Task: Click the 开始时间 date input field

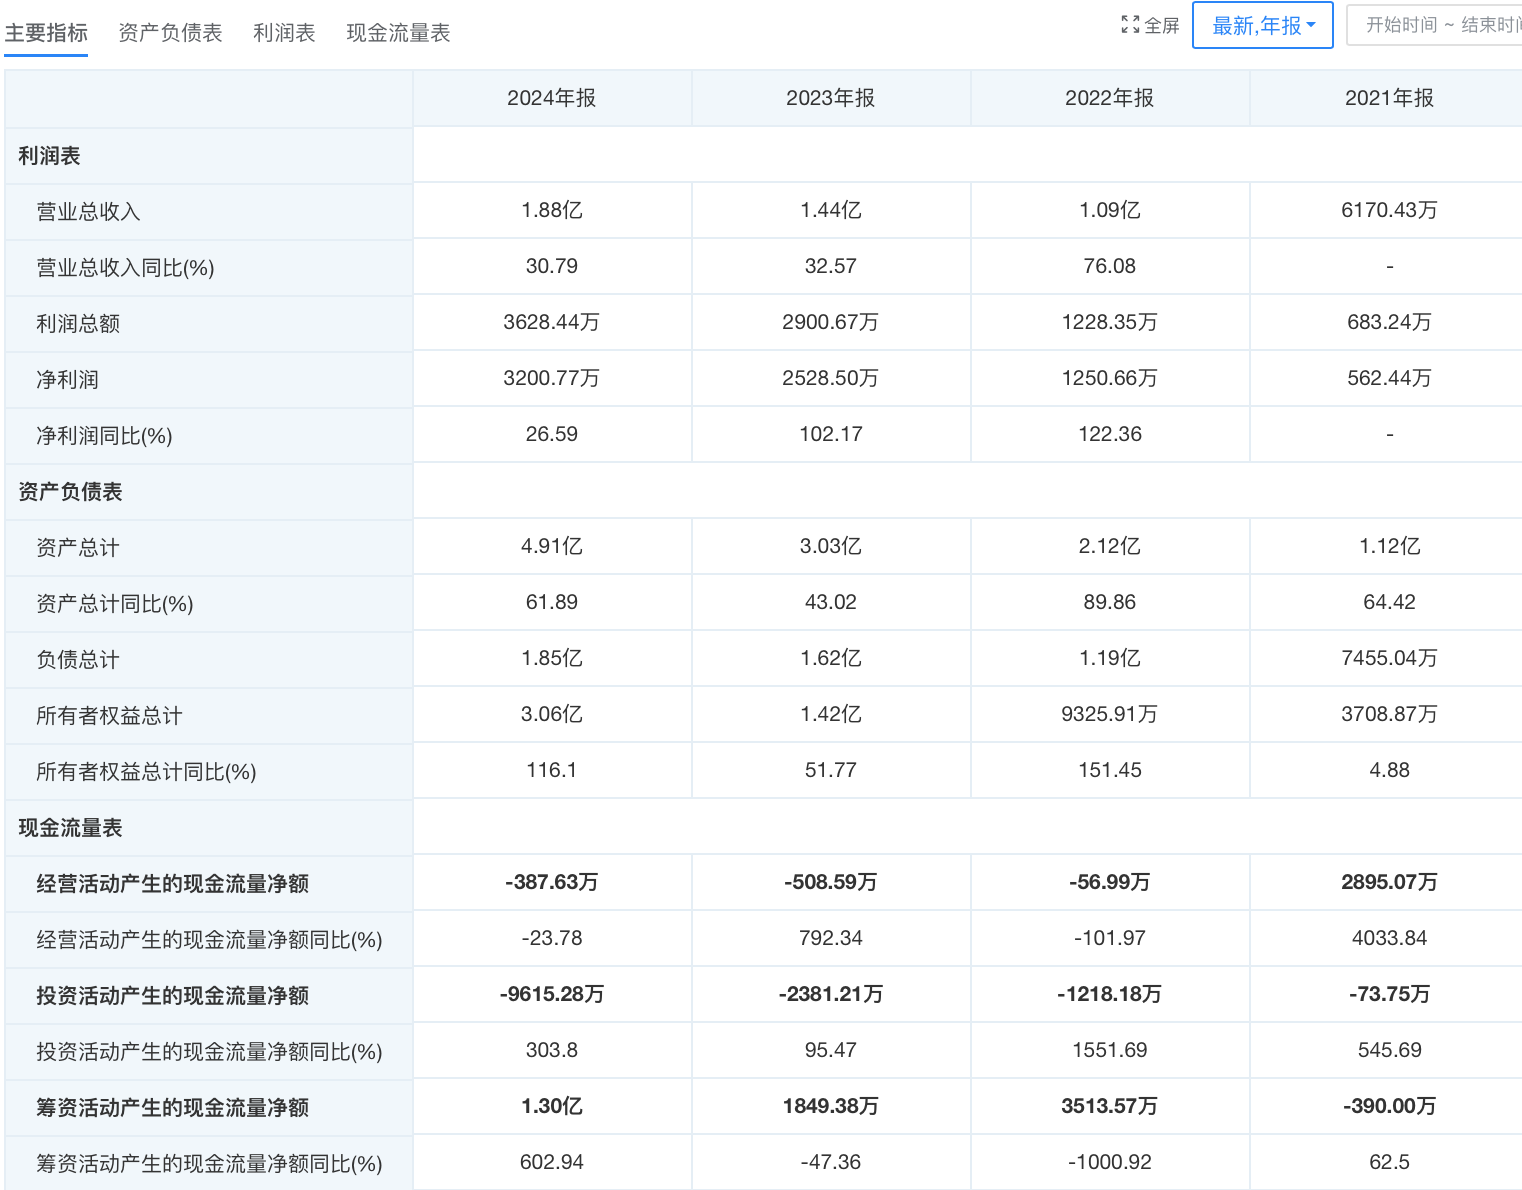Action: click(x=1401, y=26)
